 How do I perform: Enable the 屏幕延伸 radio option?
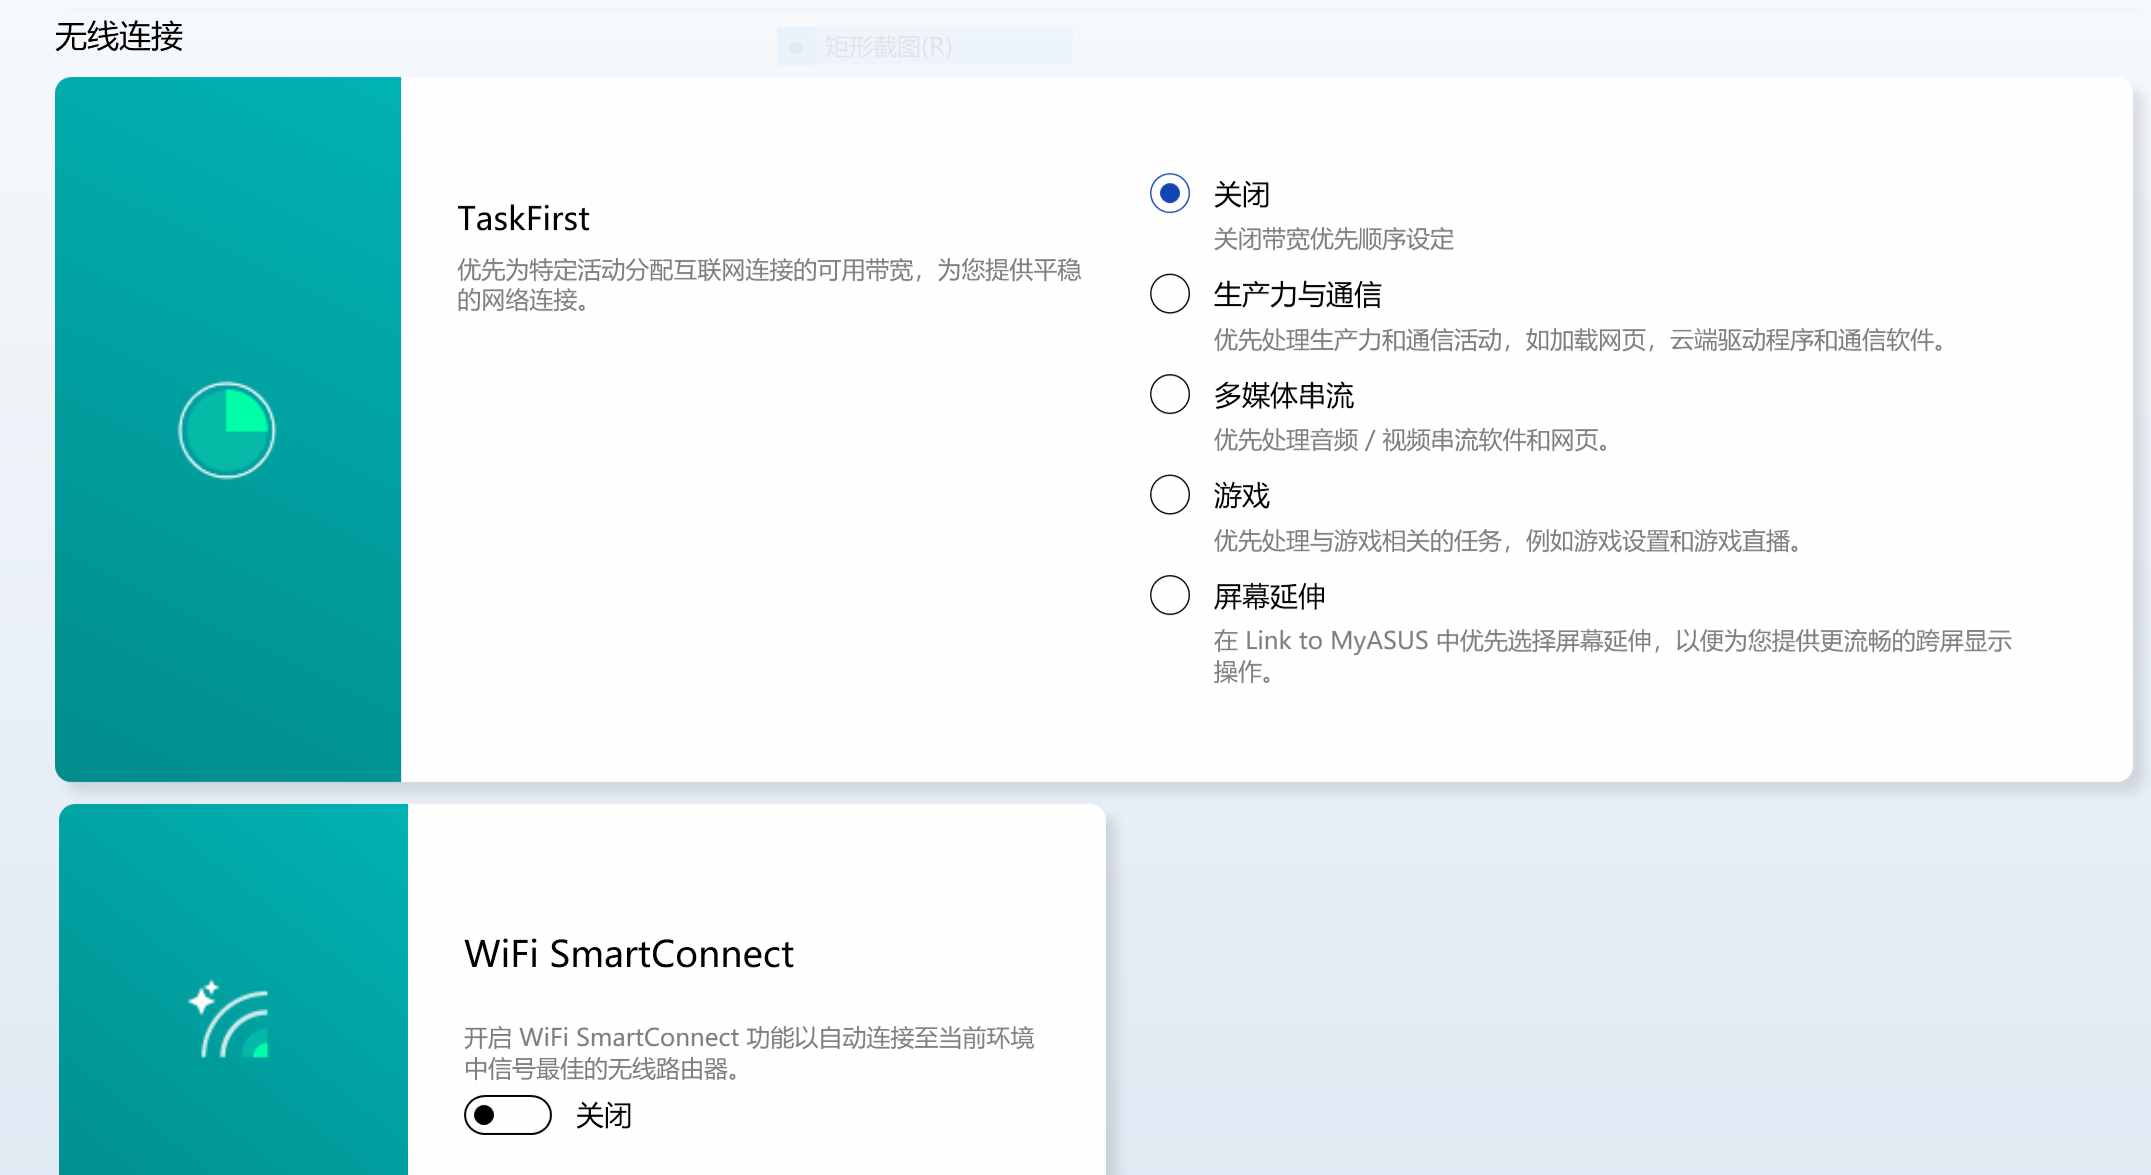(x=1169, y=595)
